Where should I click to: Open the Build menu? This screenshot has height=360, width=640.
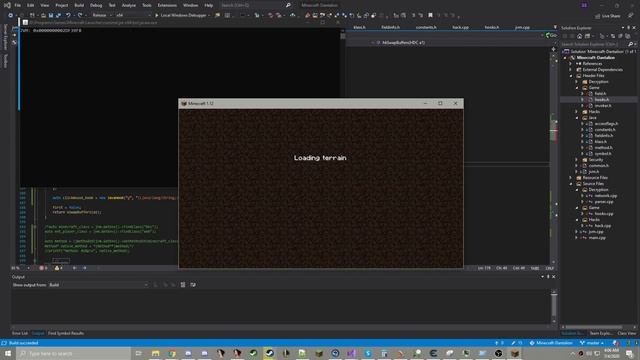79,5
